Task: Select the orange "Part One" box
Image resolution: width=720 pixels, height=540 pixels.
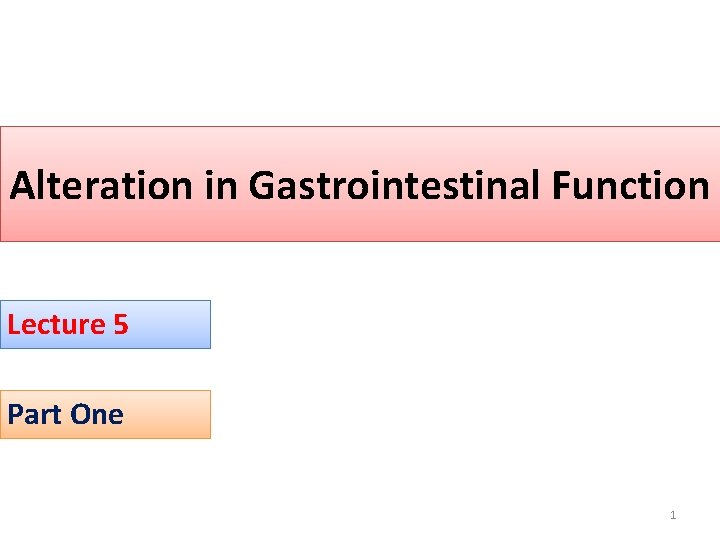Action: (105, 414)
